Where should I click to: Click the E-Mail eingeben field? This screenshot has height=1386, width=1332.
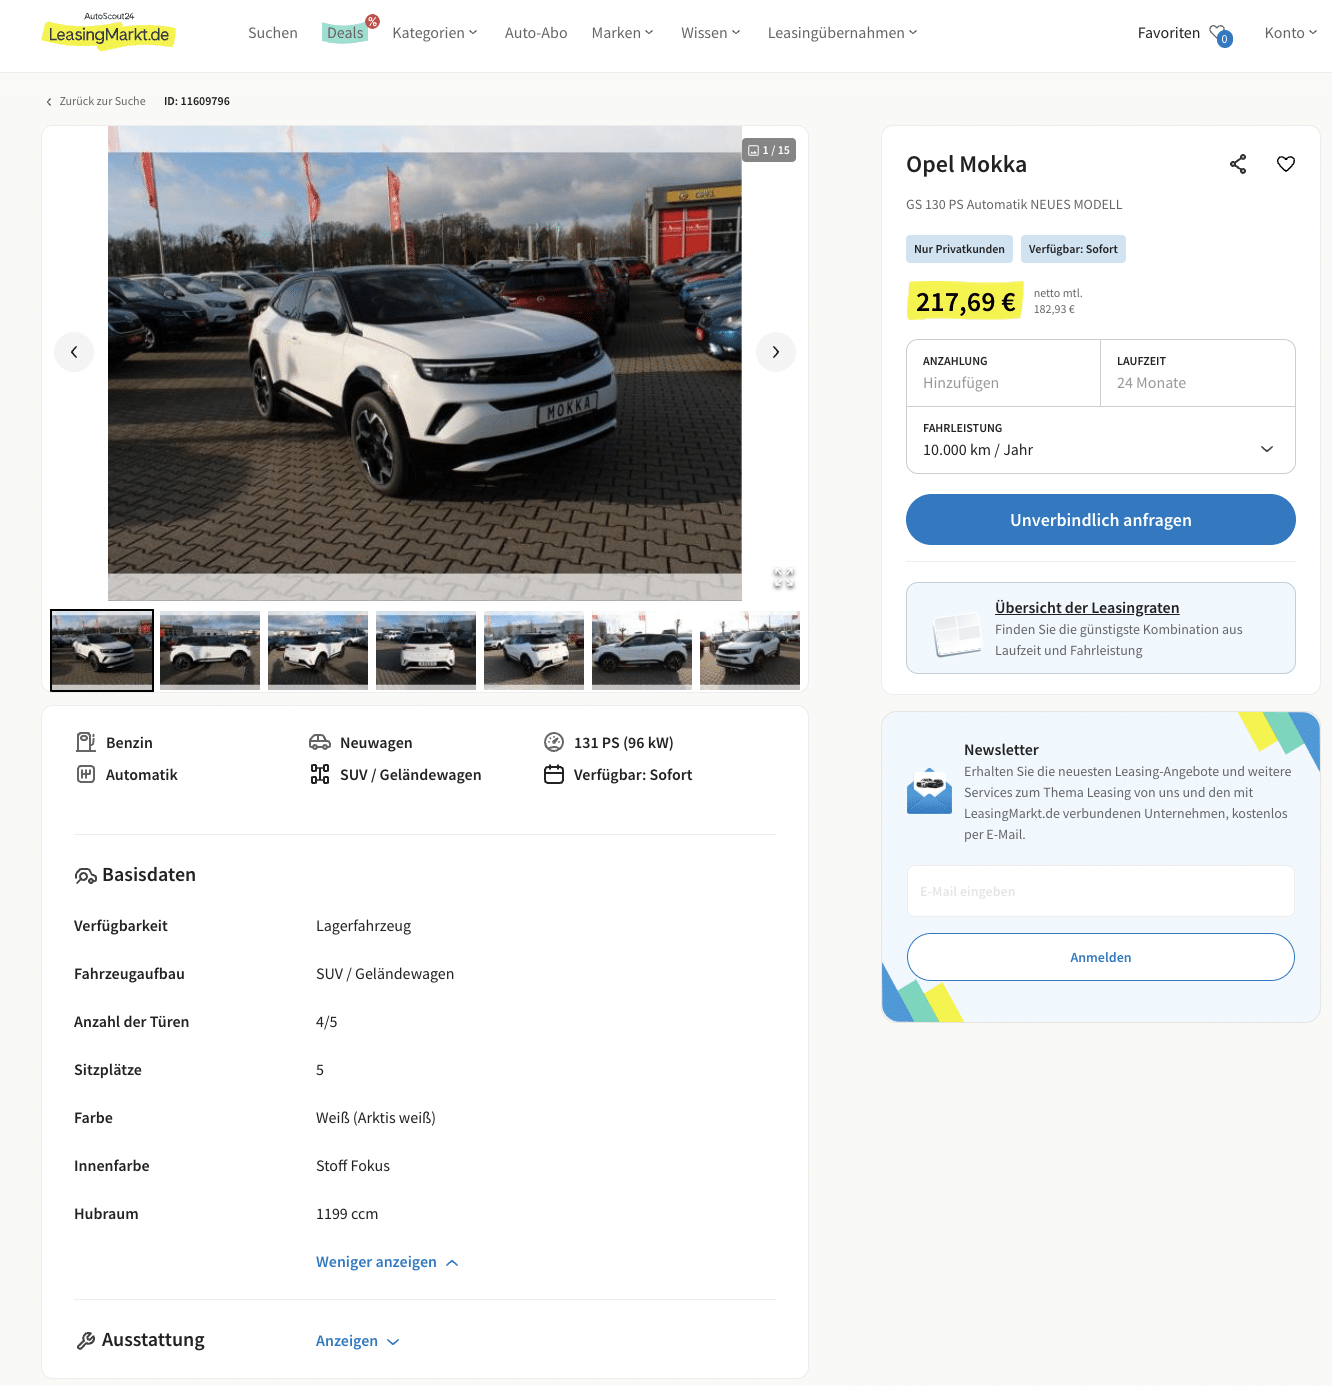pos(1101,891)
